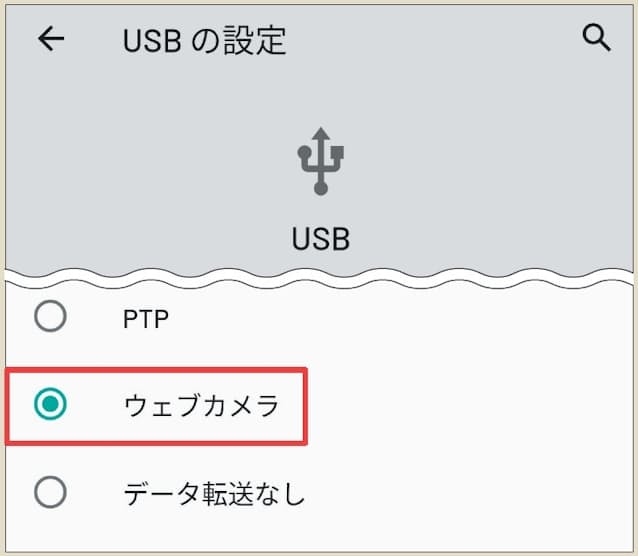The image size is (638, 556).
Task: Click the データ転送なし option label
Action: coord(214,493)
